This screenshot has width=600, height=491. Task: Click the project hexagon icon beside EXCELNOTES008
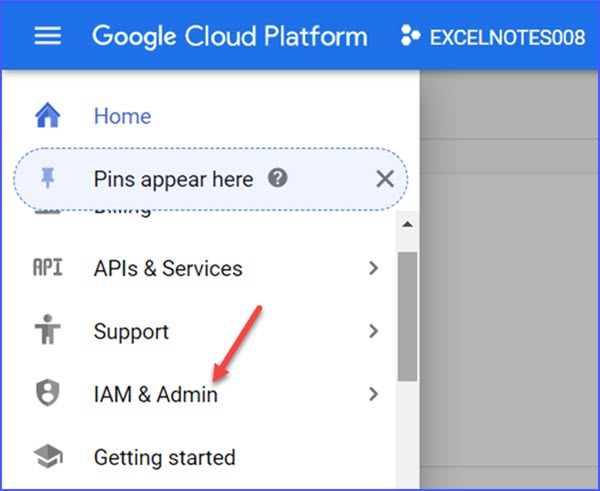(410, 36)
